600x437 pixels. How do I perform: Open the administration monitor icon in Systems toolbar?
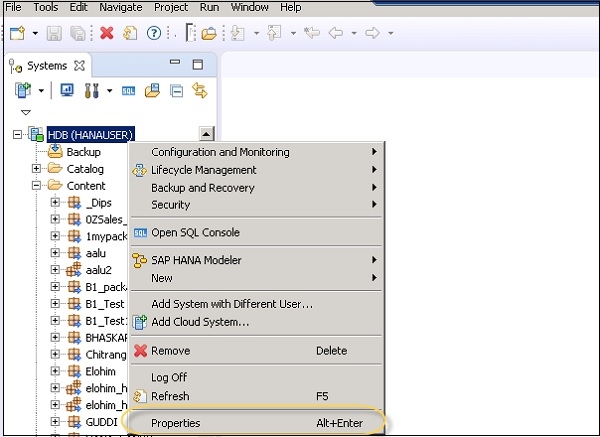point(68,91)
